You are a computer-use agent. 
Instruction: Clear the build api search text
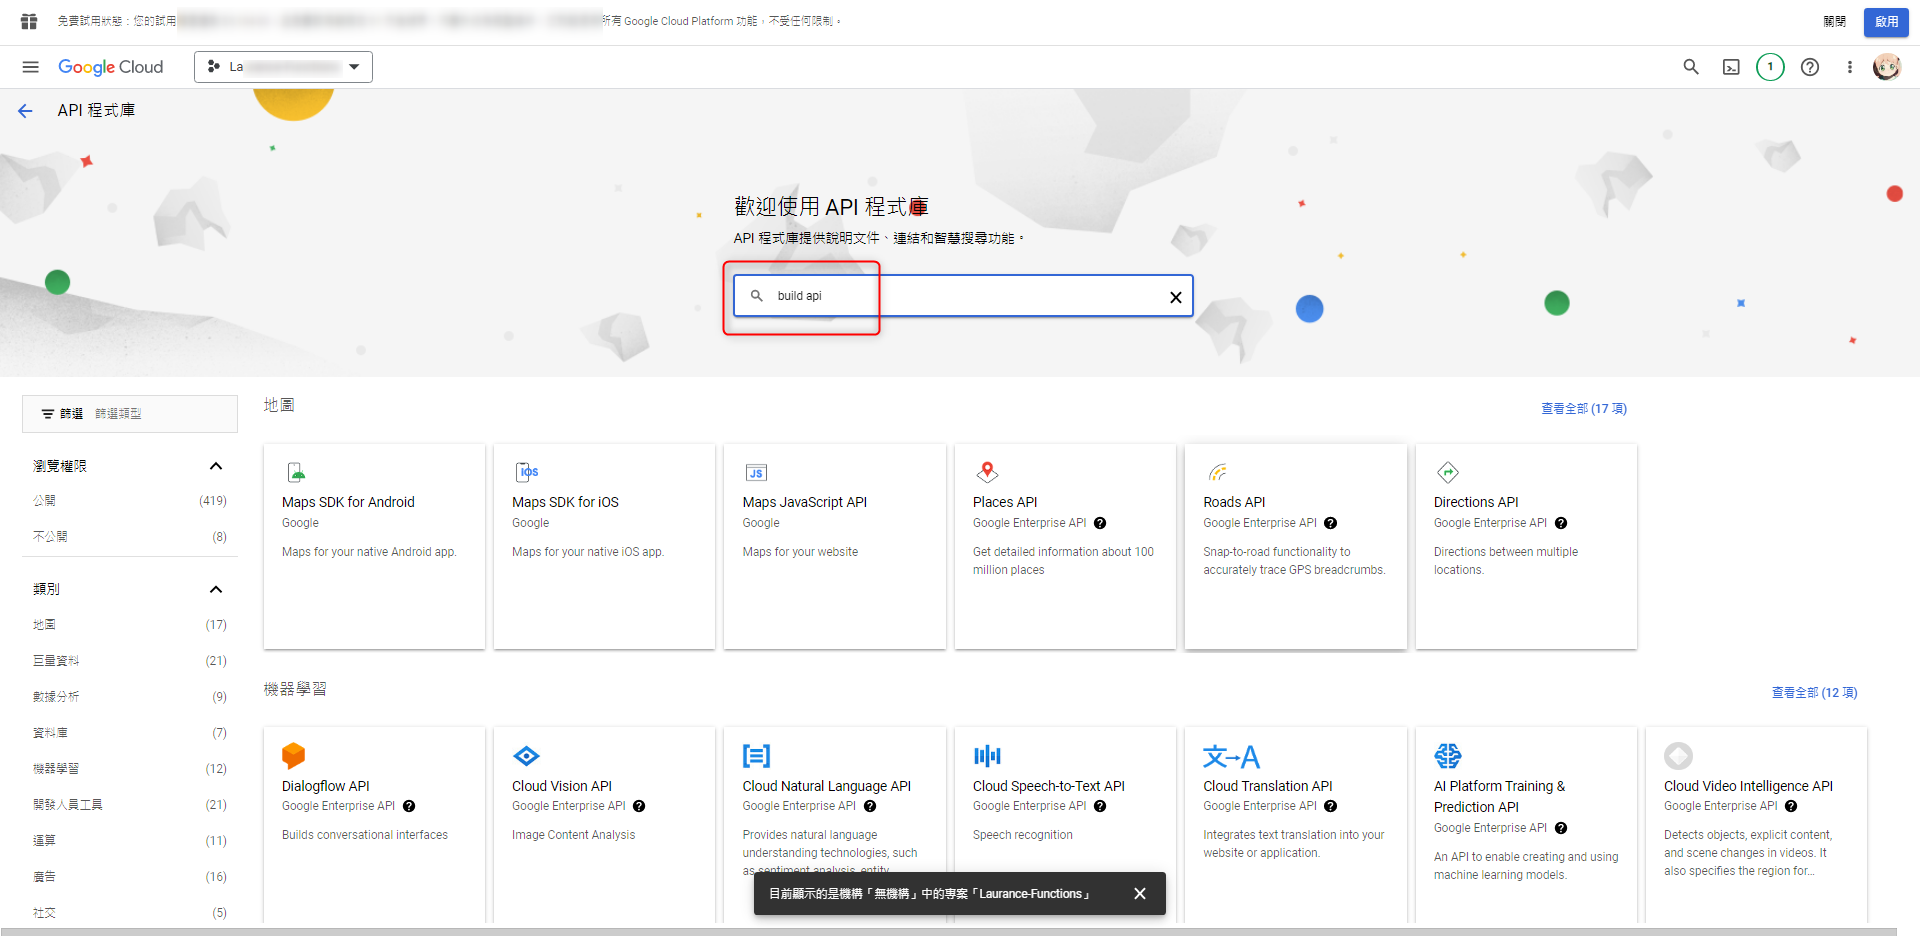point(1176,297)
